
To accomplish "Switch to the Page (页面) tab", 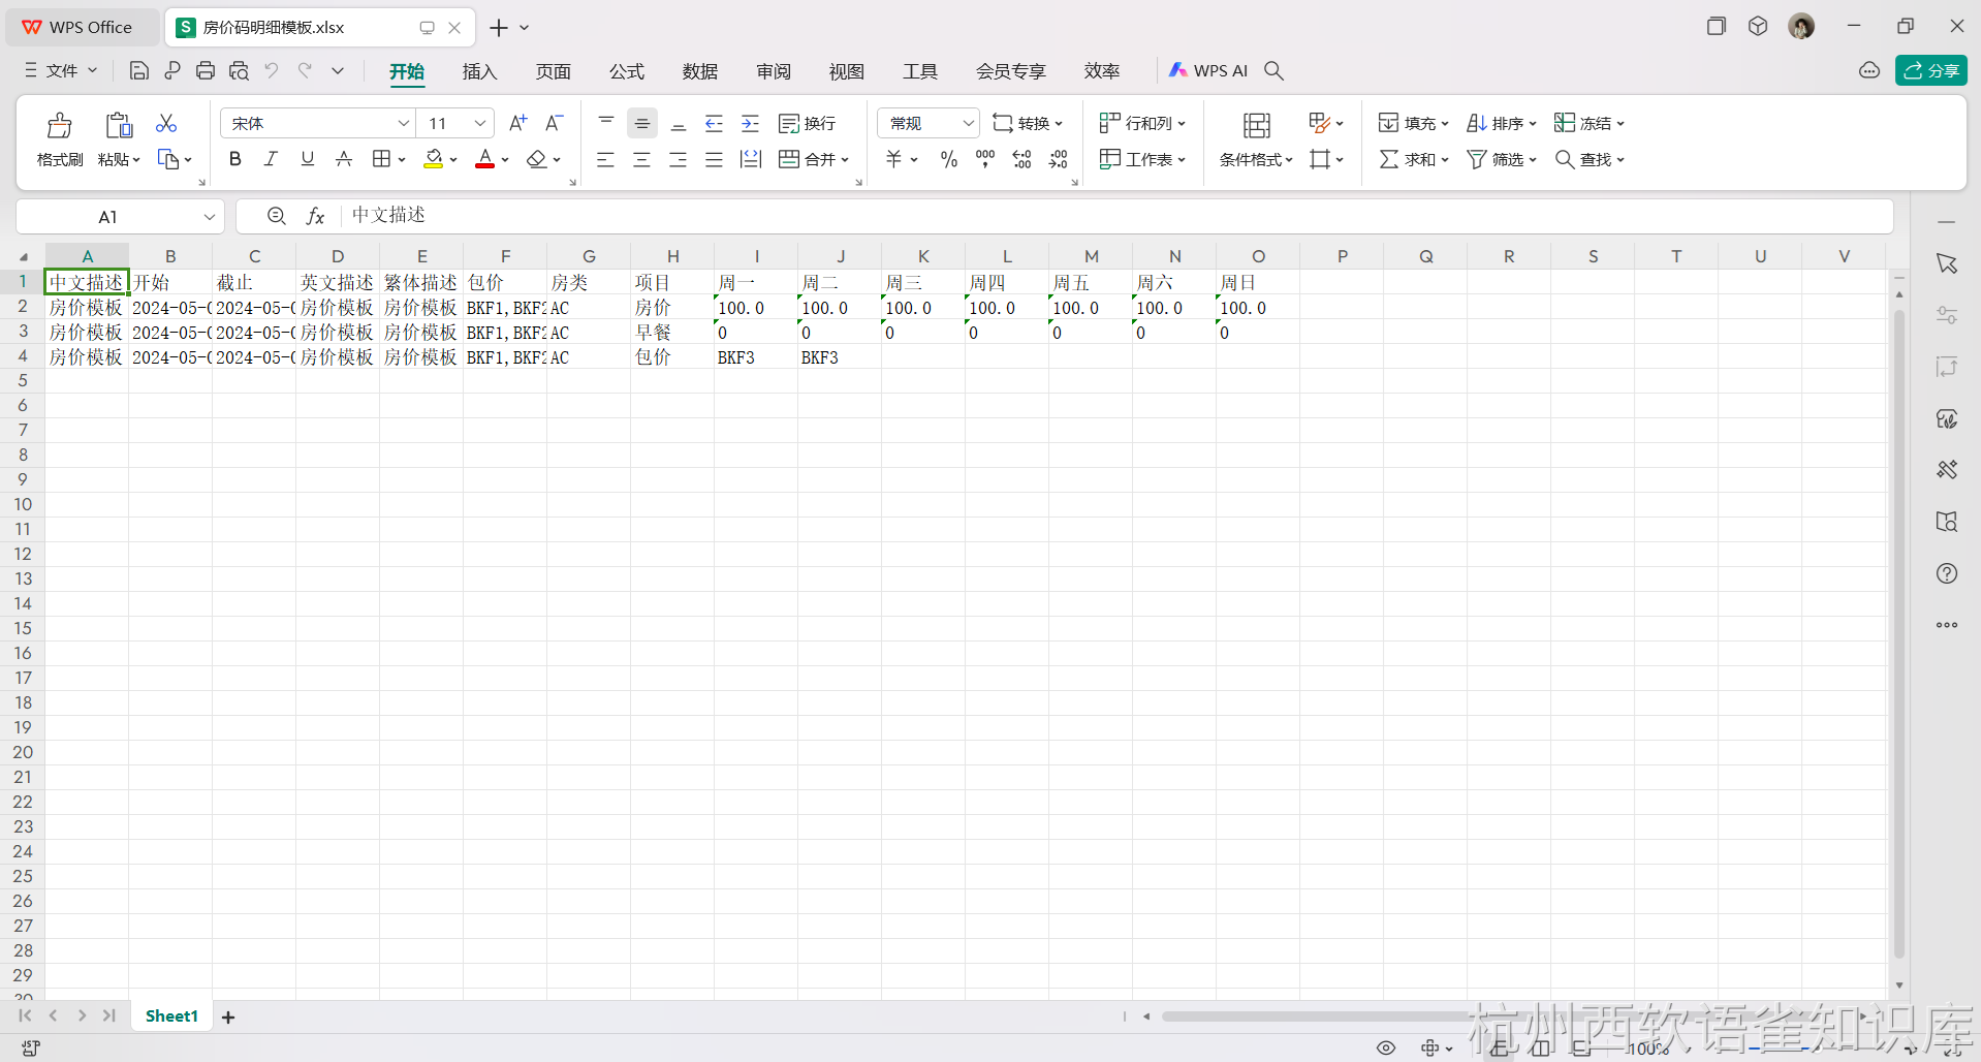I will pyautogui.click(x=553, y=71).
